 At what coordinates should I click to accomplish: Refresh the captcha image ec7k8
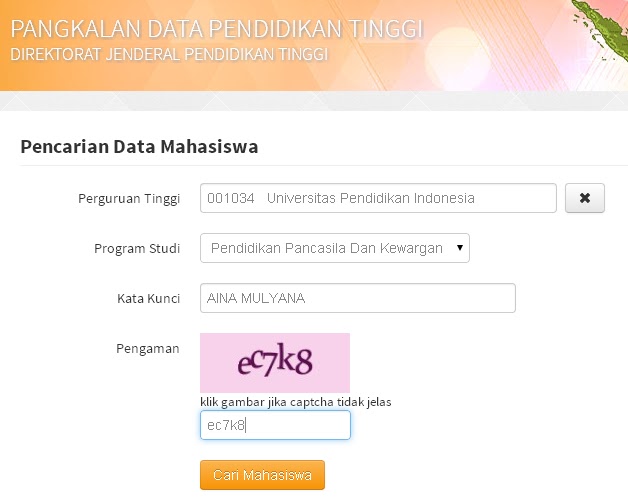click(275, 363)
